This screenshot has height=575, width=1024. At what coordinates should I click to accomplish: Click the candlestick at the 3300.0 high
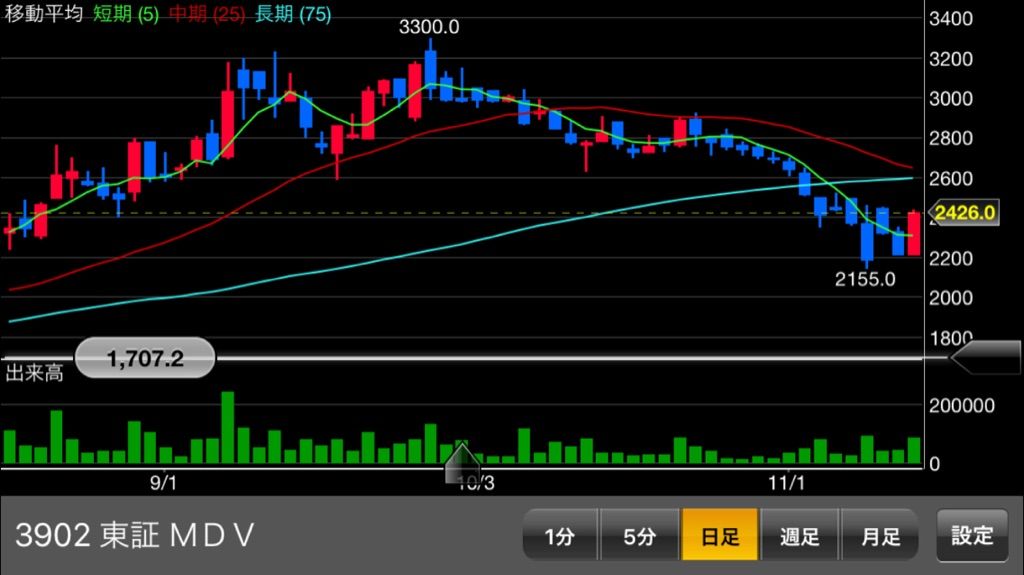[x=430, y=69]
